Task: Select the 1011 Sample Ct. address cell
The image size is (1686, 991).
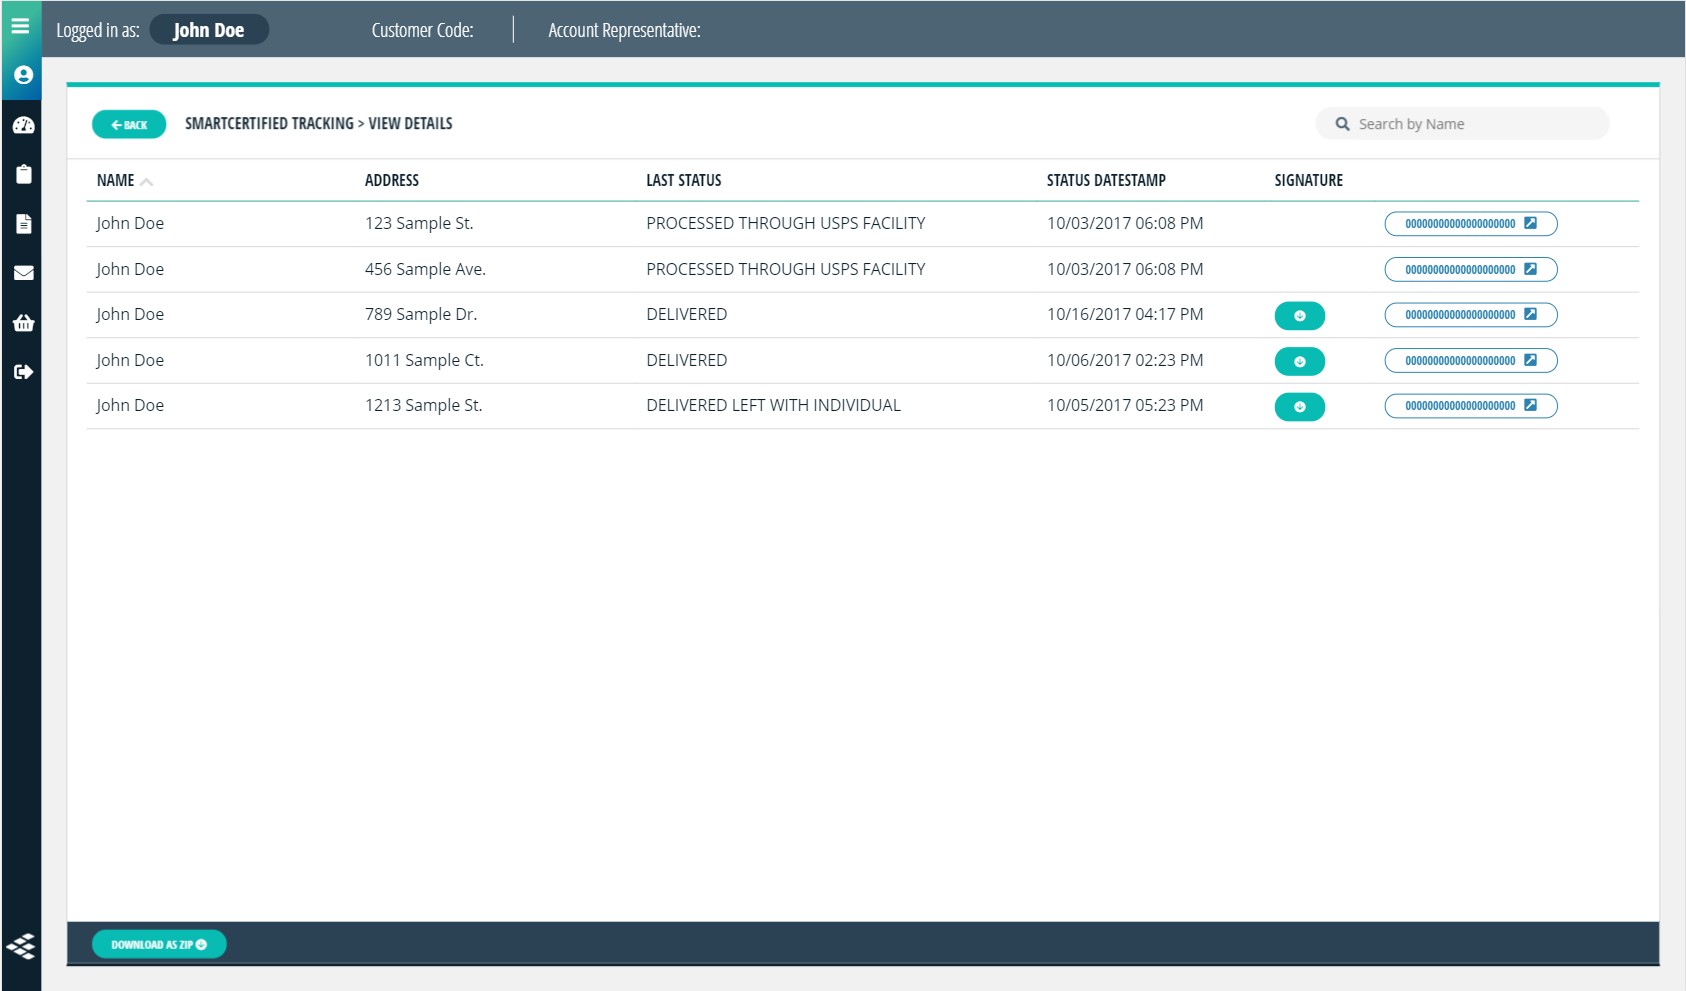Action: 424,360
